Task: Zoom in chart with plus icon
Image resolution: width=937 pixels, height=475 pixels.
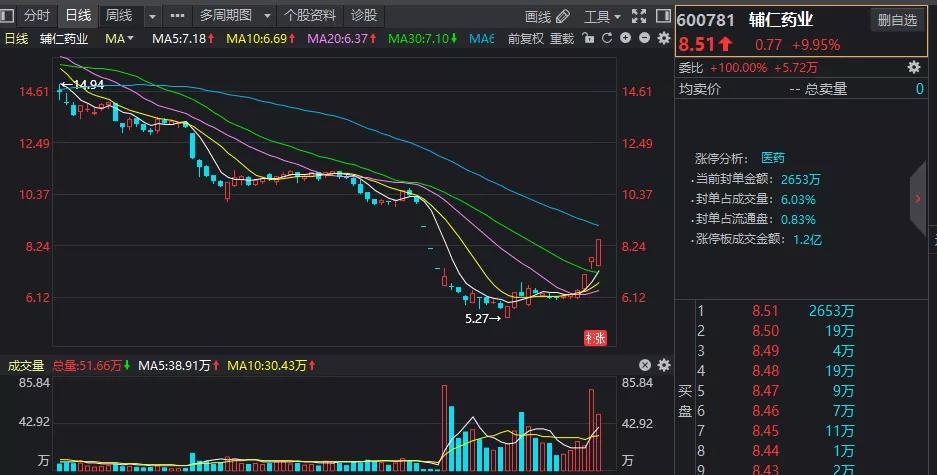Action: click(626, 38)
